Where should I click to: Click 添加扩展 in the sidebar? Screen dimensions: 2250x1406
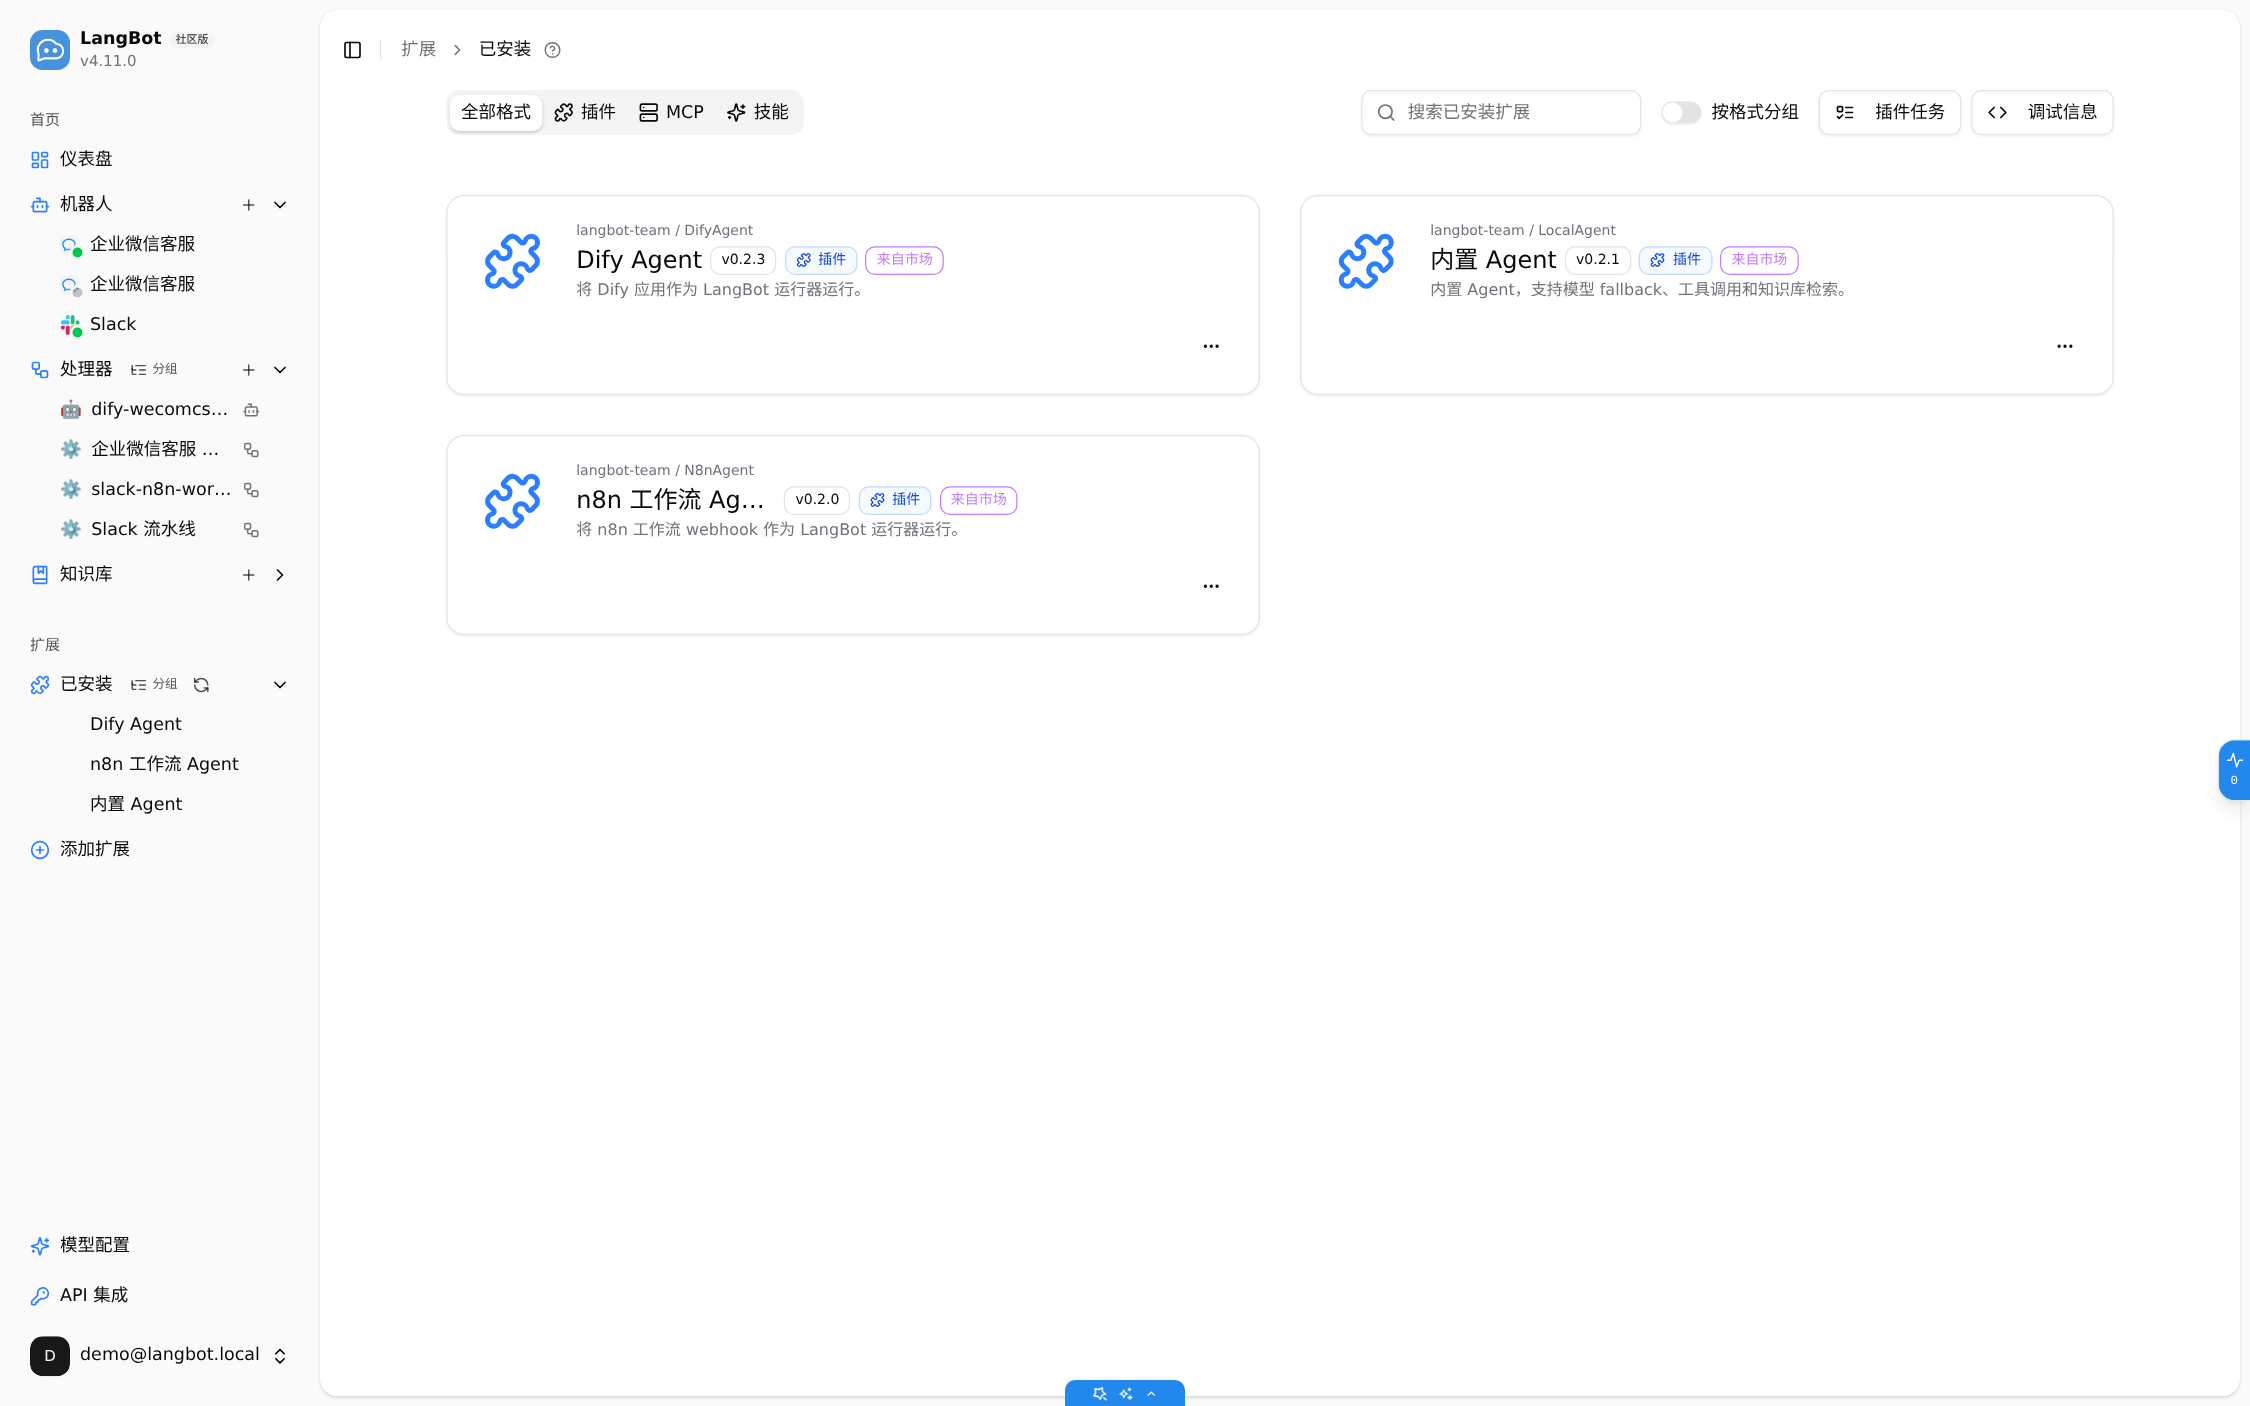coord(95,849)
